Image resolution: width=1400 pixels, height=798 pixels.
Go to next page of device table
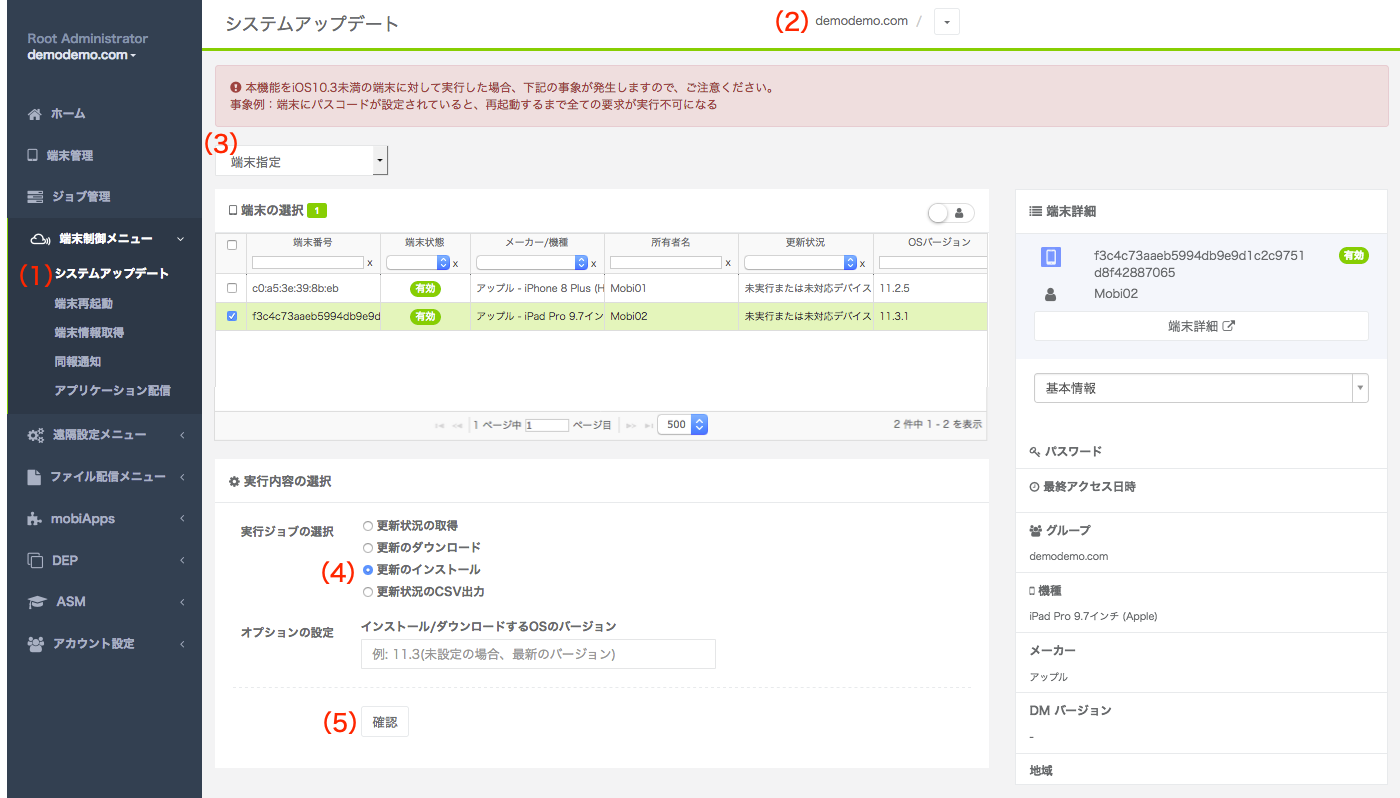631,425
